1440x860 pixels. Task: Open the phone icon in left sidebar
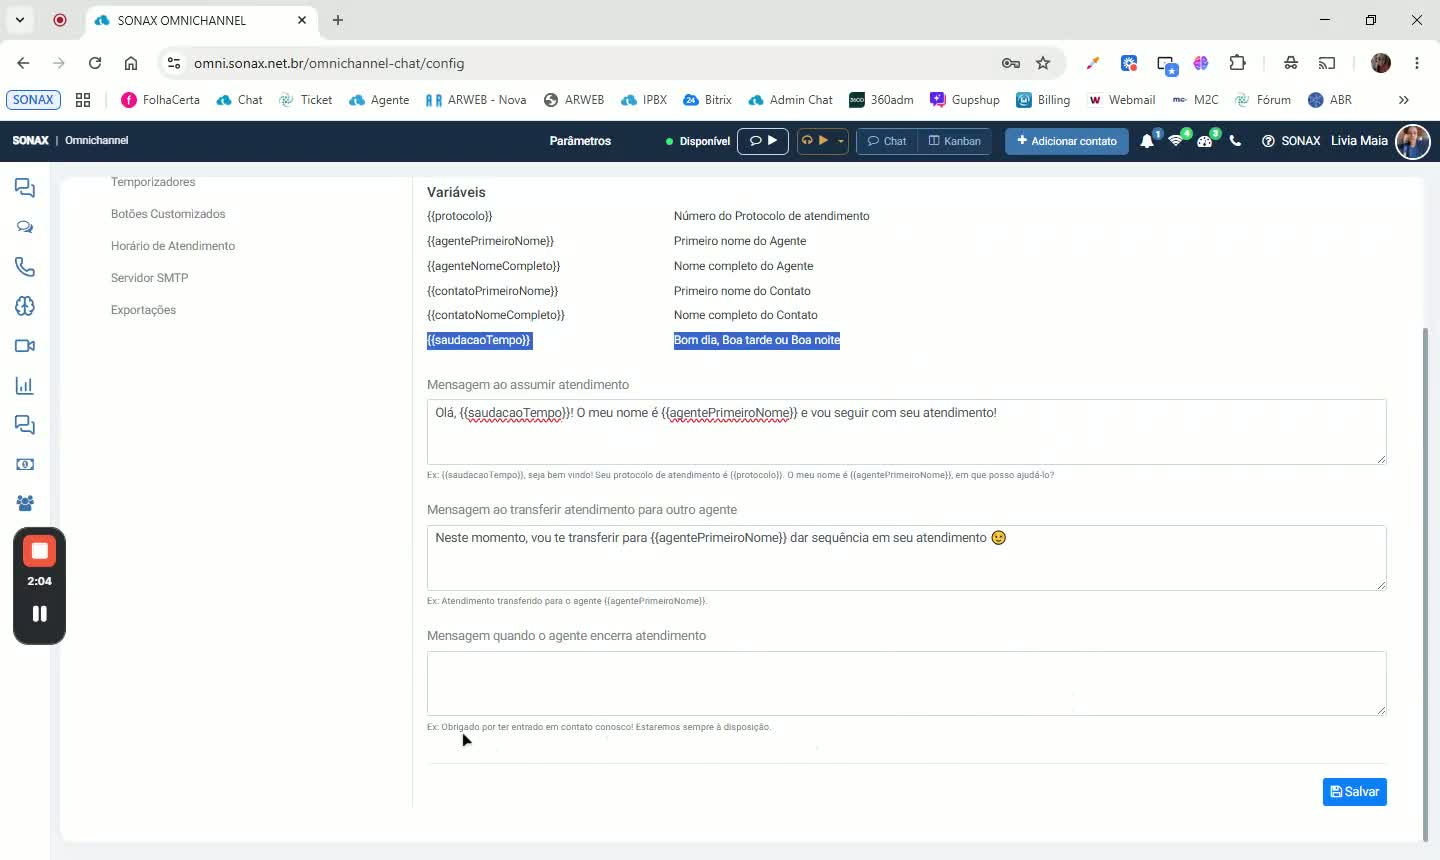(x=25, y=267)
